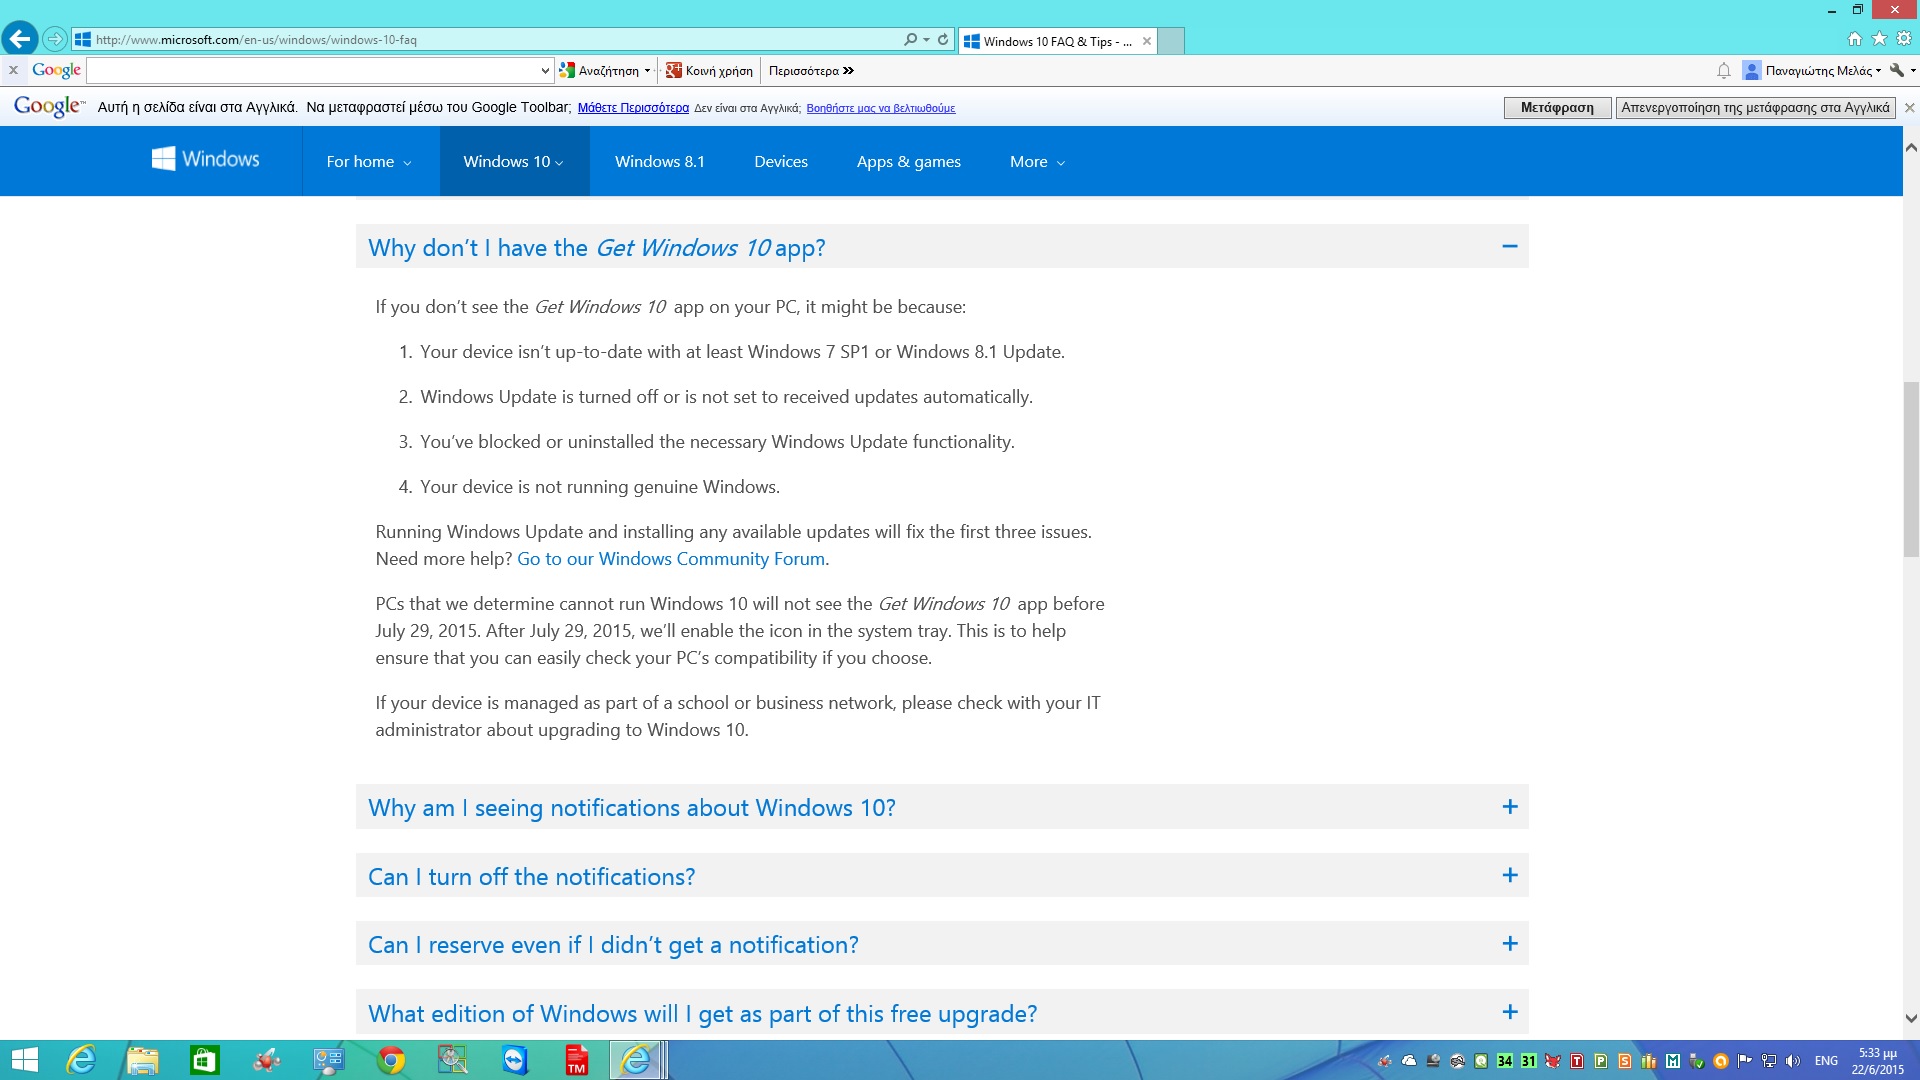Click the red fox tray icon

point(1553,1061)
